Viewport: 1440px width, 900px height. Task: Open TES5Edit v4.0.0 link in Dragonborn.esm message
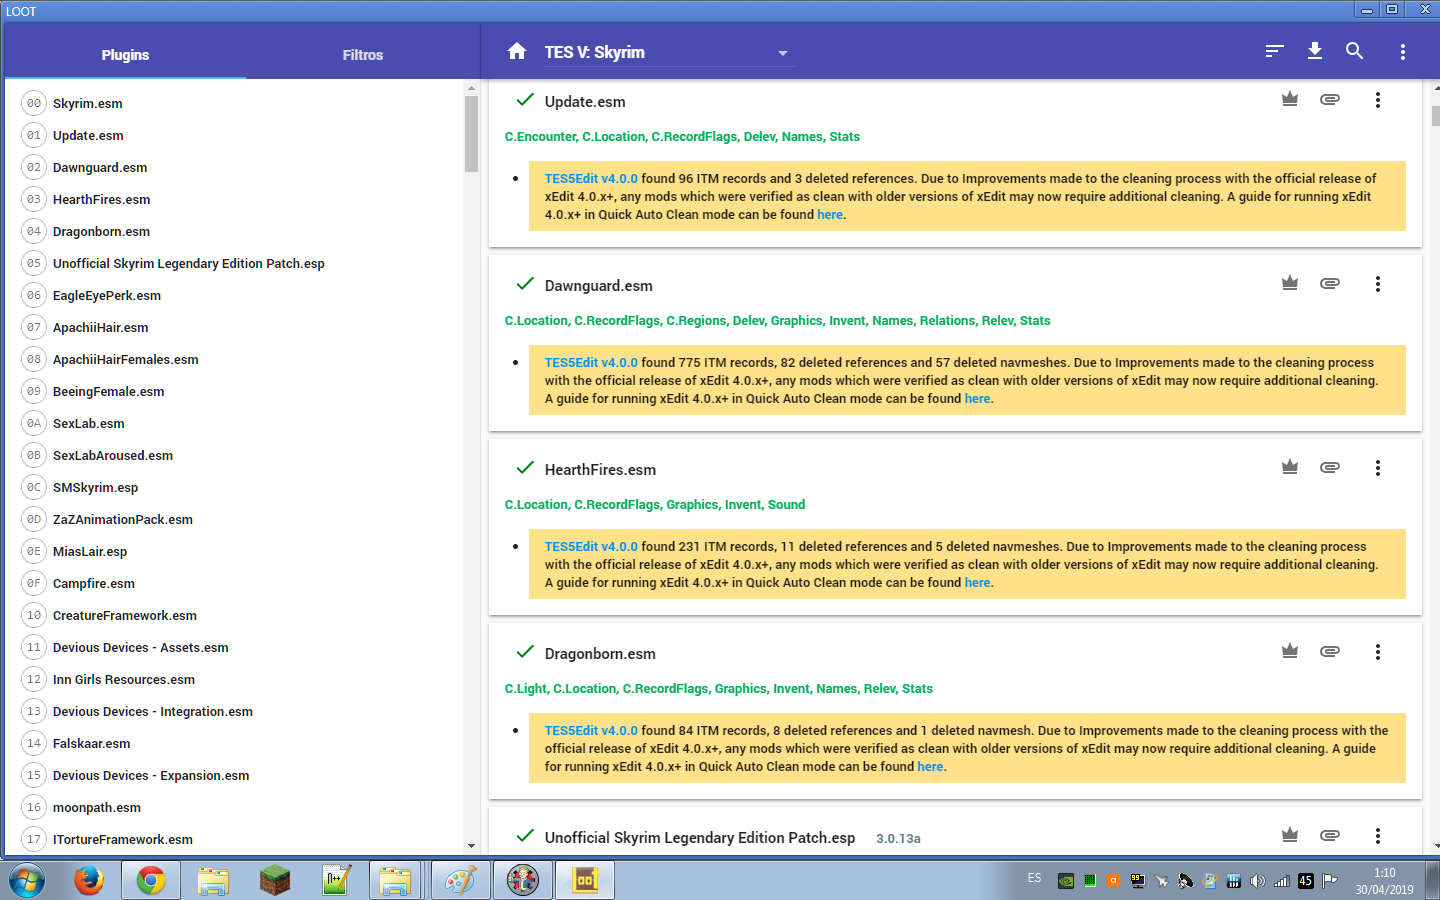[x=591, y=731]
